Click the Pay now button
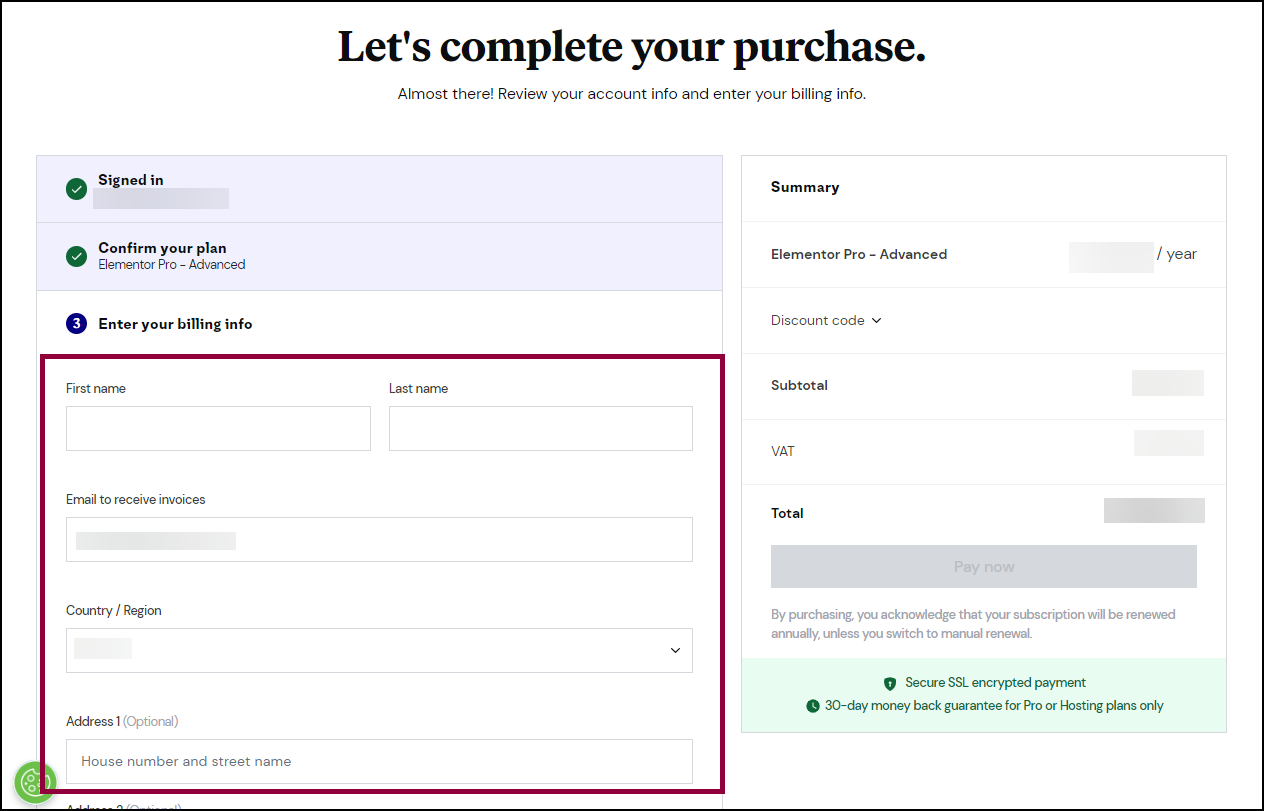Image resolution: width=1264 pixels, height=811 pixels. (x=984, y=566)
